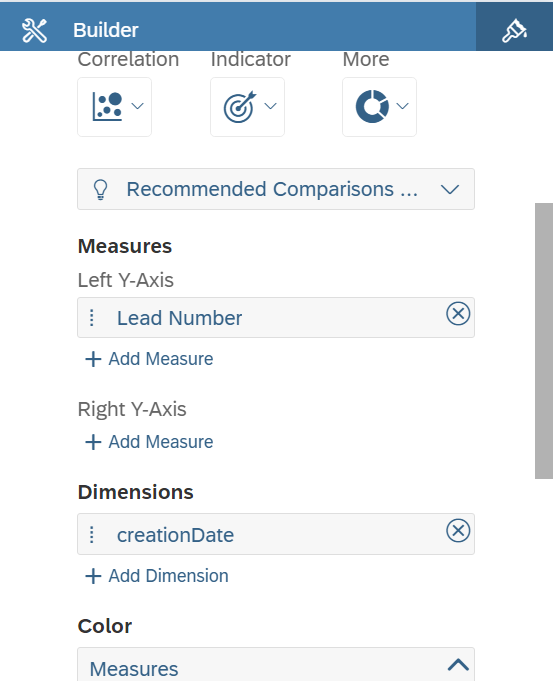Viewport: 553px width, 681px height.
Task: Grab the creationDate drag handle
Action: [x=92, y=535]
